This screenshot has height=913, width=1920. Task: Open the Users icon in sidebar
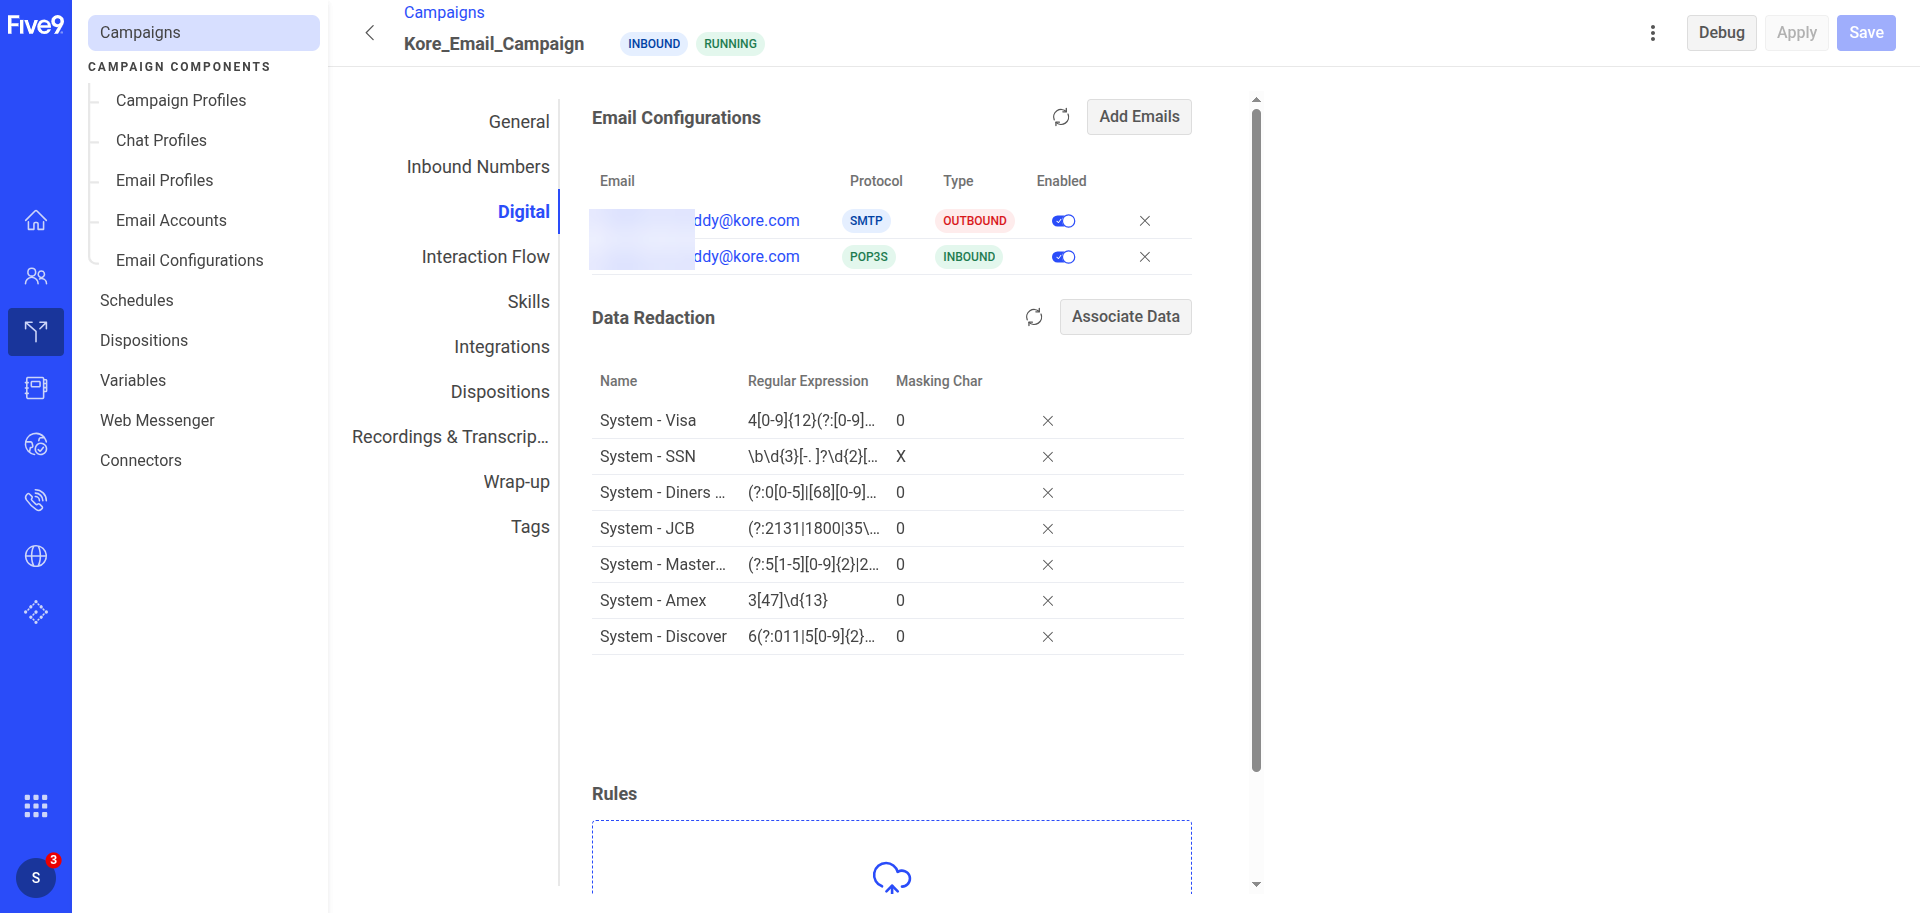pyautogui.click(x=36, y=276)
